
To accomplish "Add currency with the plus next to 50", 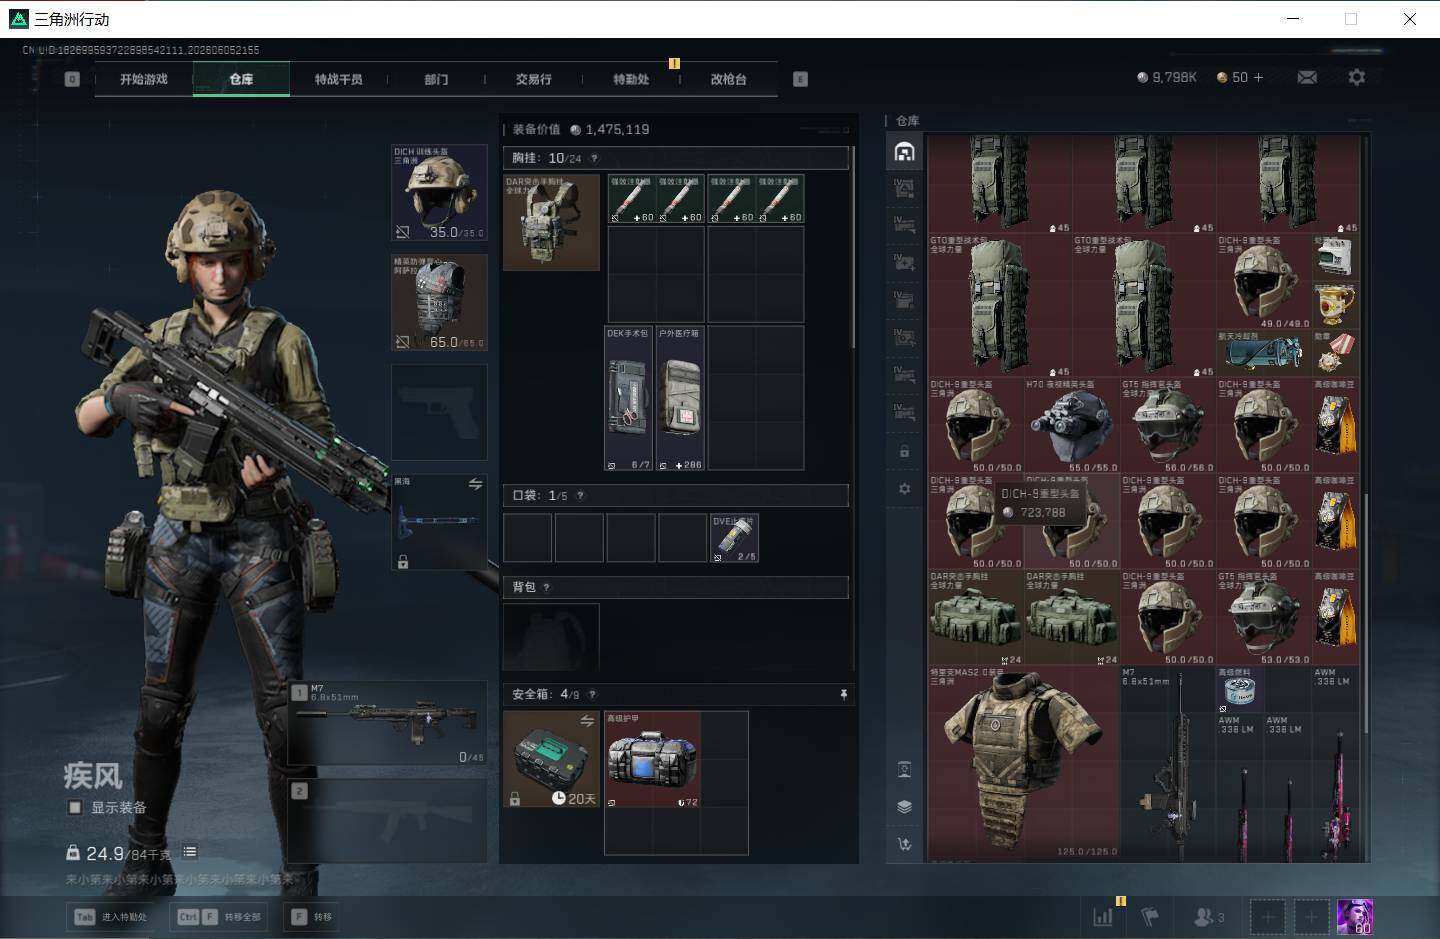I will tap(1258, 77).
